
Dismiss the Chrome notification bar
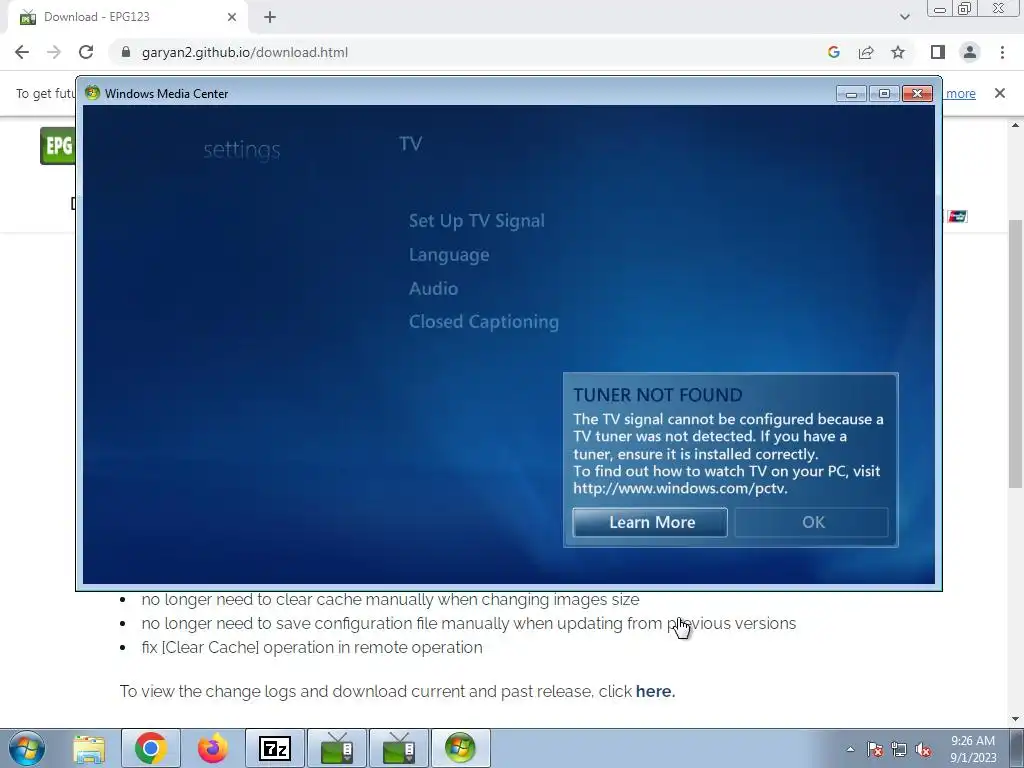click(1000, 93)
